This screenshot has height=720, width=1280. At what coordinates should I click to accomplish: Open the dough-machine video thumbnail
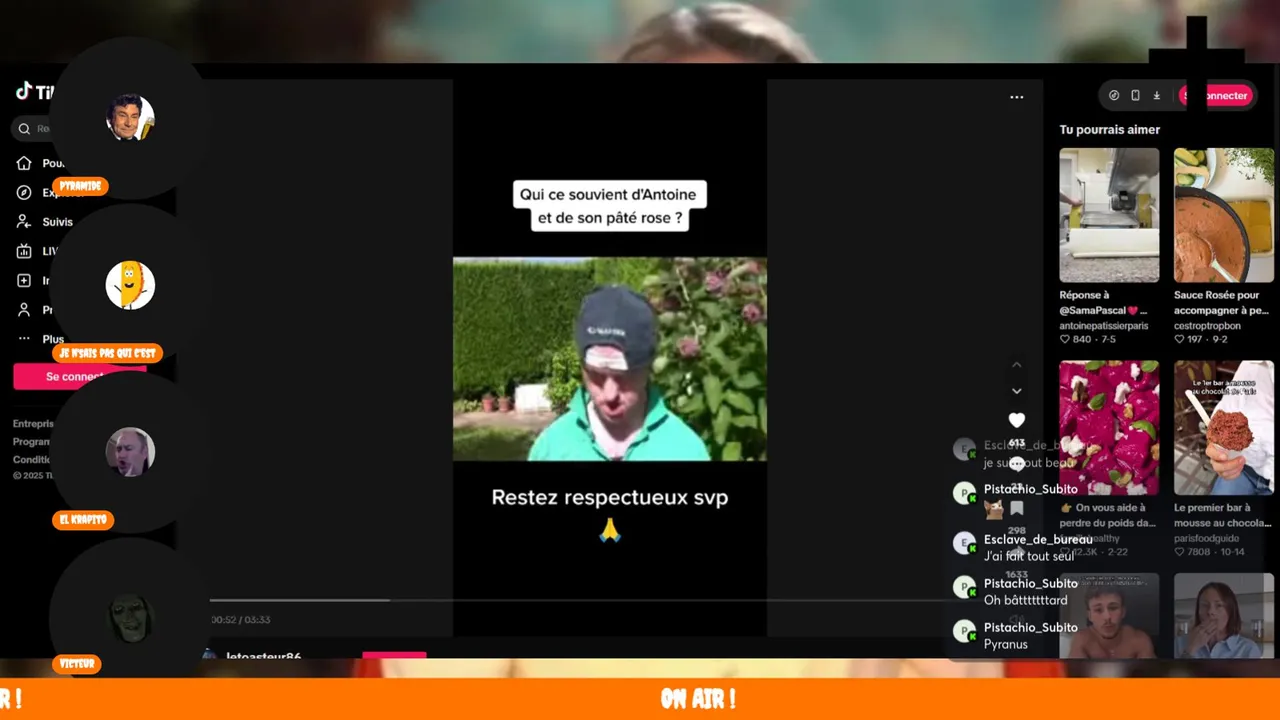pos(1109,215)
